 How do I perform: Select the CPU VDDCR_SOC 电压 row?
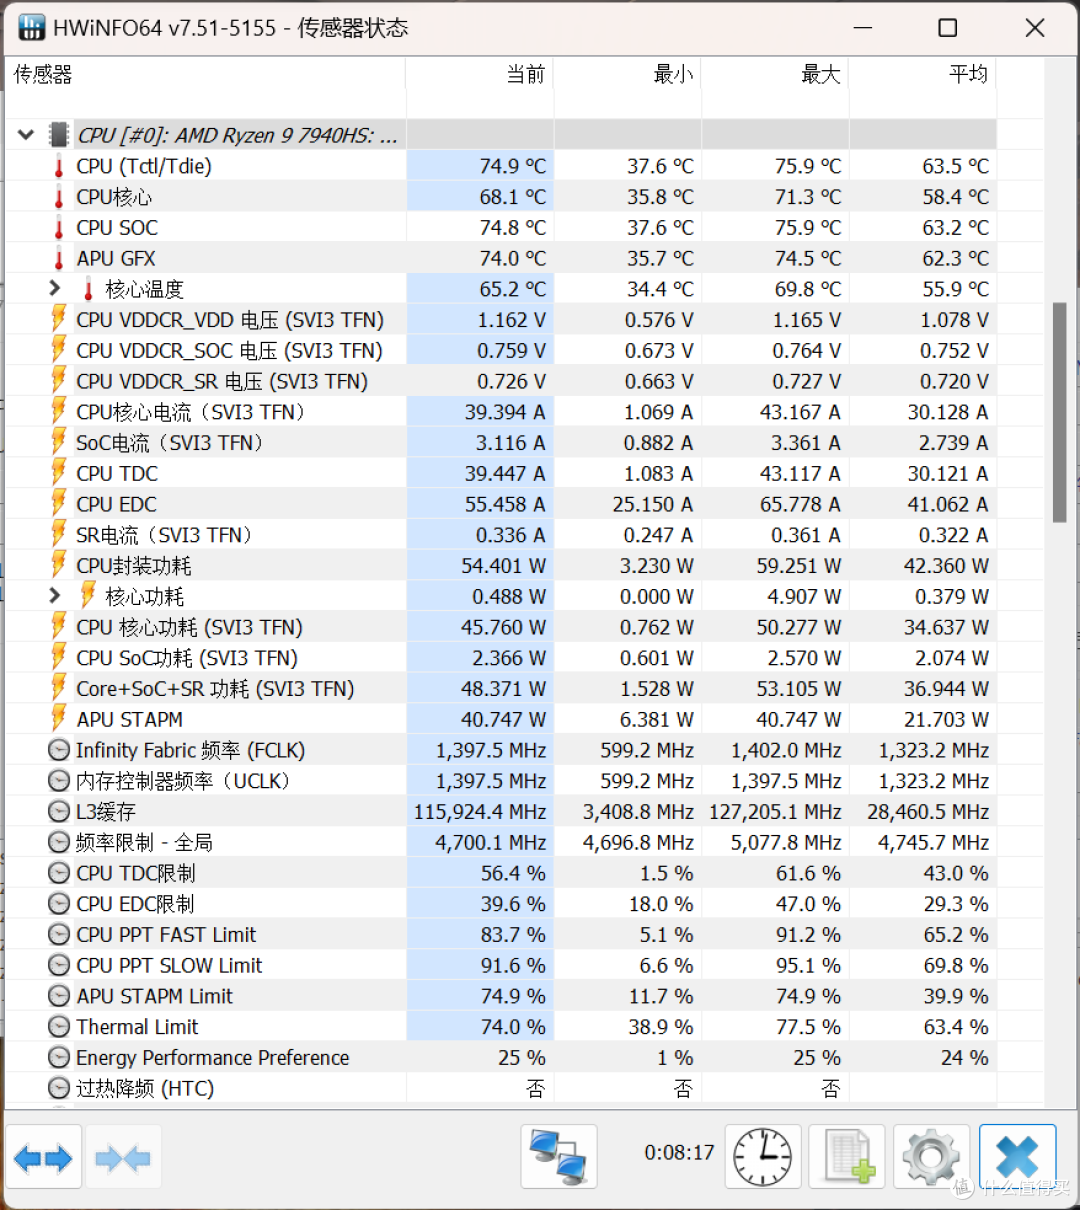tap(501, 350)
